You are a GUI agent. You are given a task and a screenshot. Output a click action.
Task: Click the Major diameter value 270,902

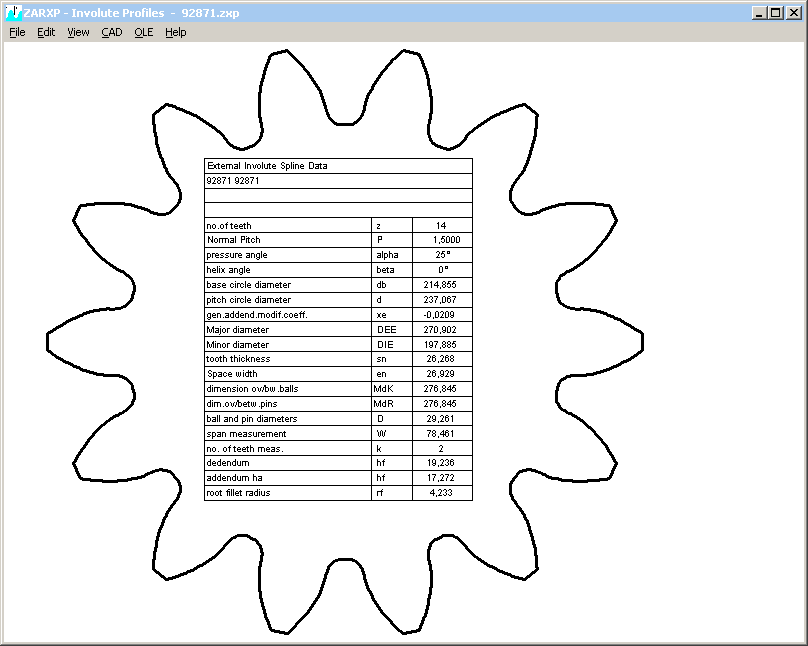pos(441,329)
